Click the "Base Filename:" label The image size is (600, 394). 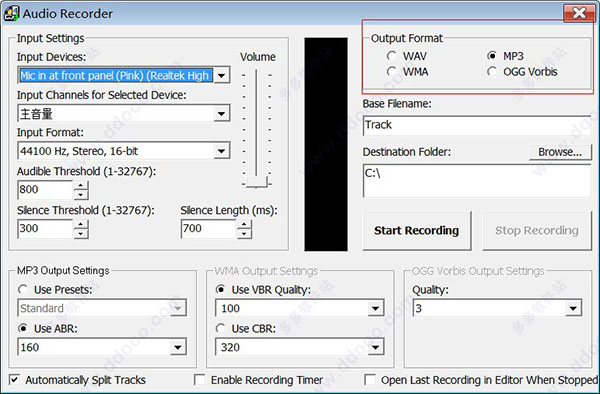[x=397, y=104]
